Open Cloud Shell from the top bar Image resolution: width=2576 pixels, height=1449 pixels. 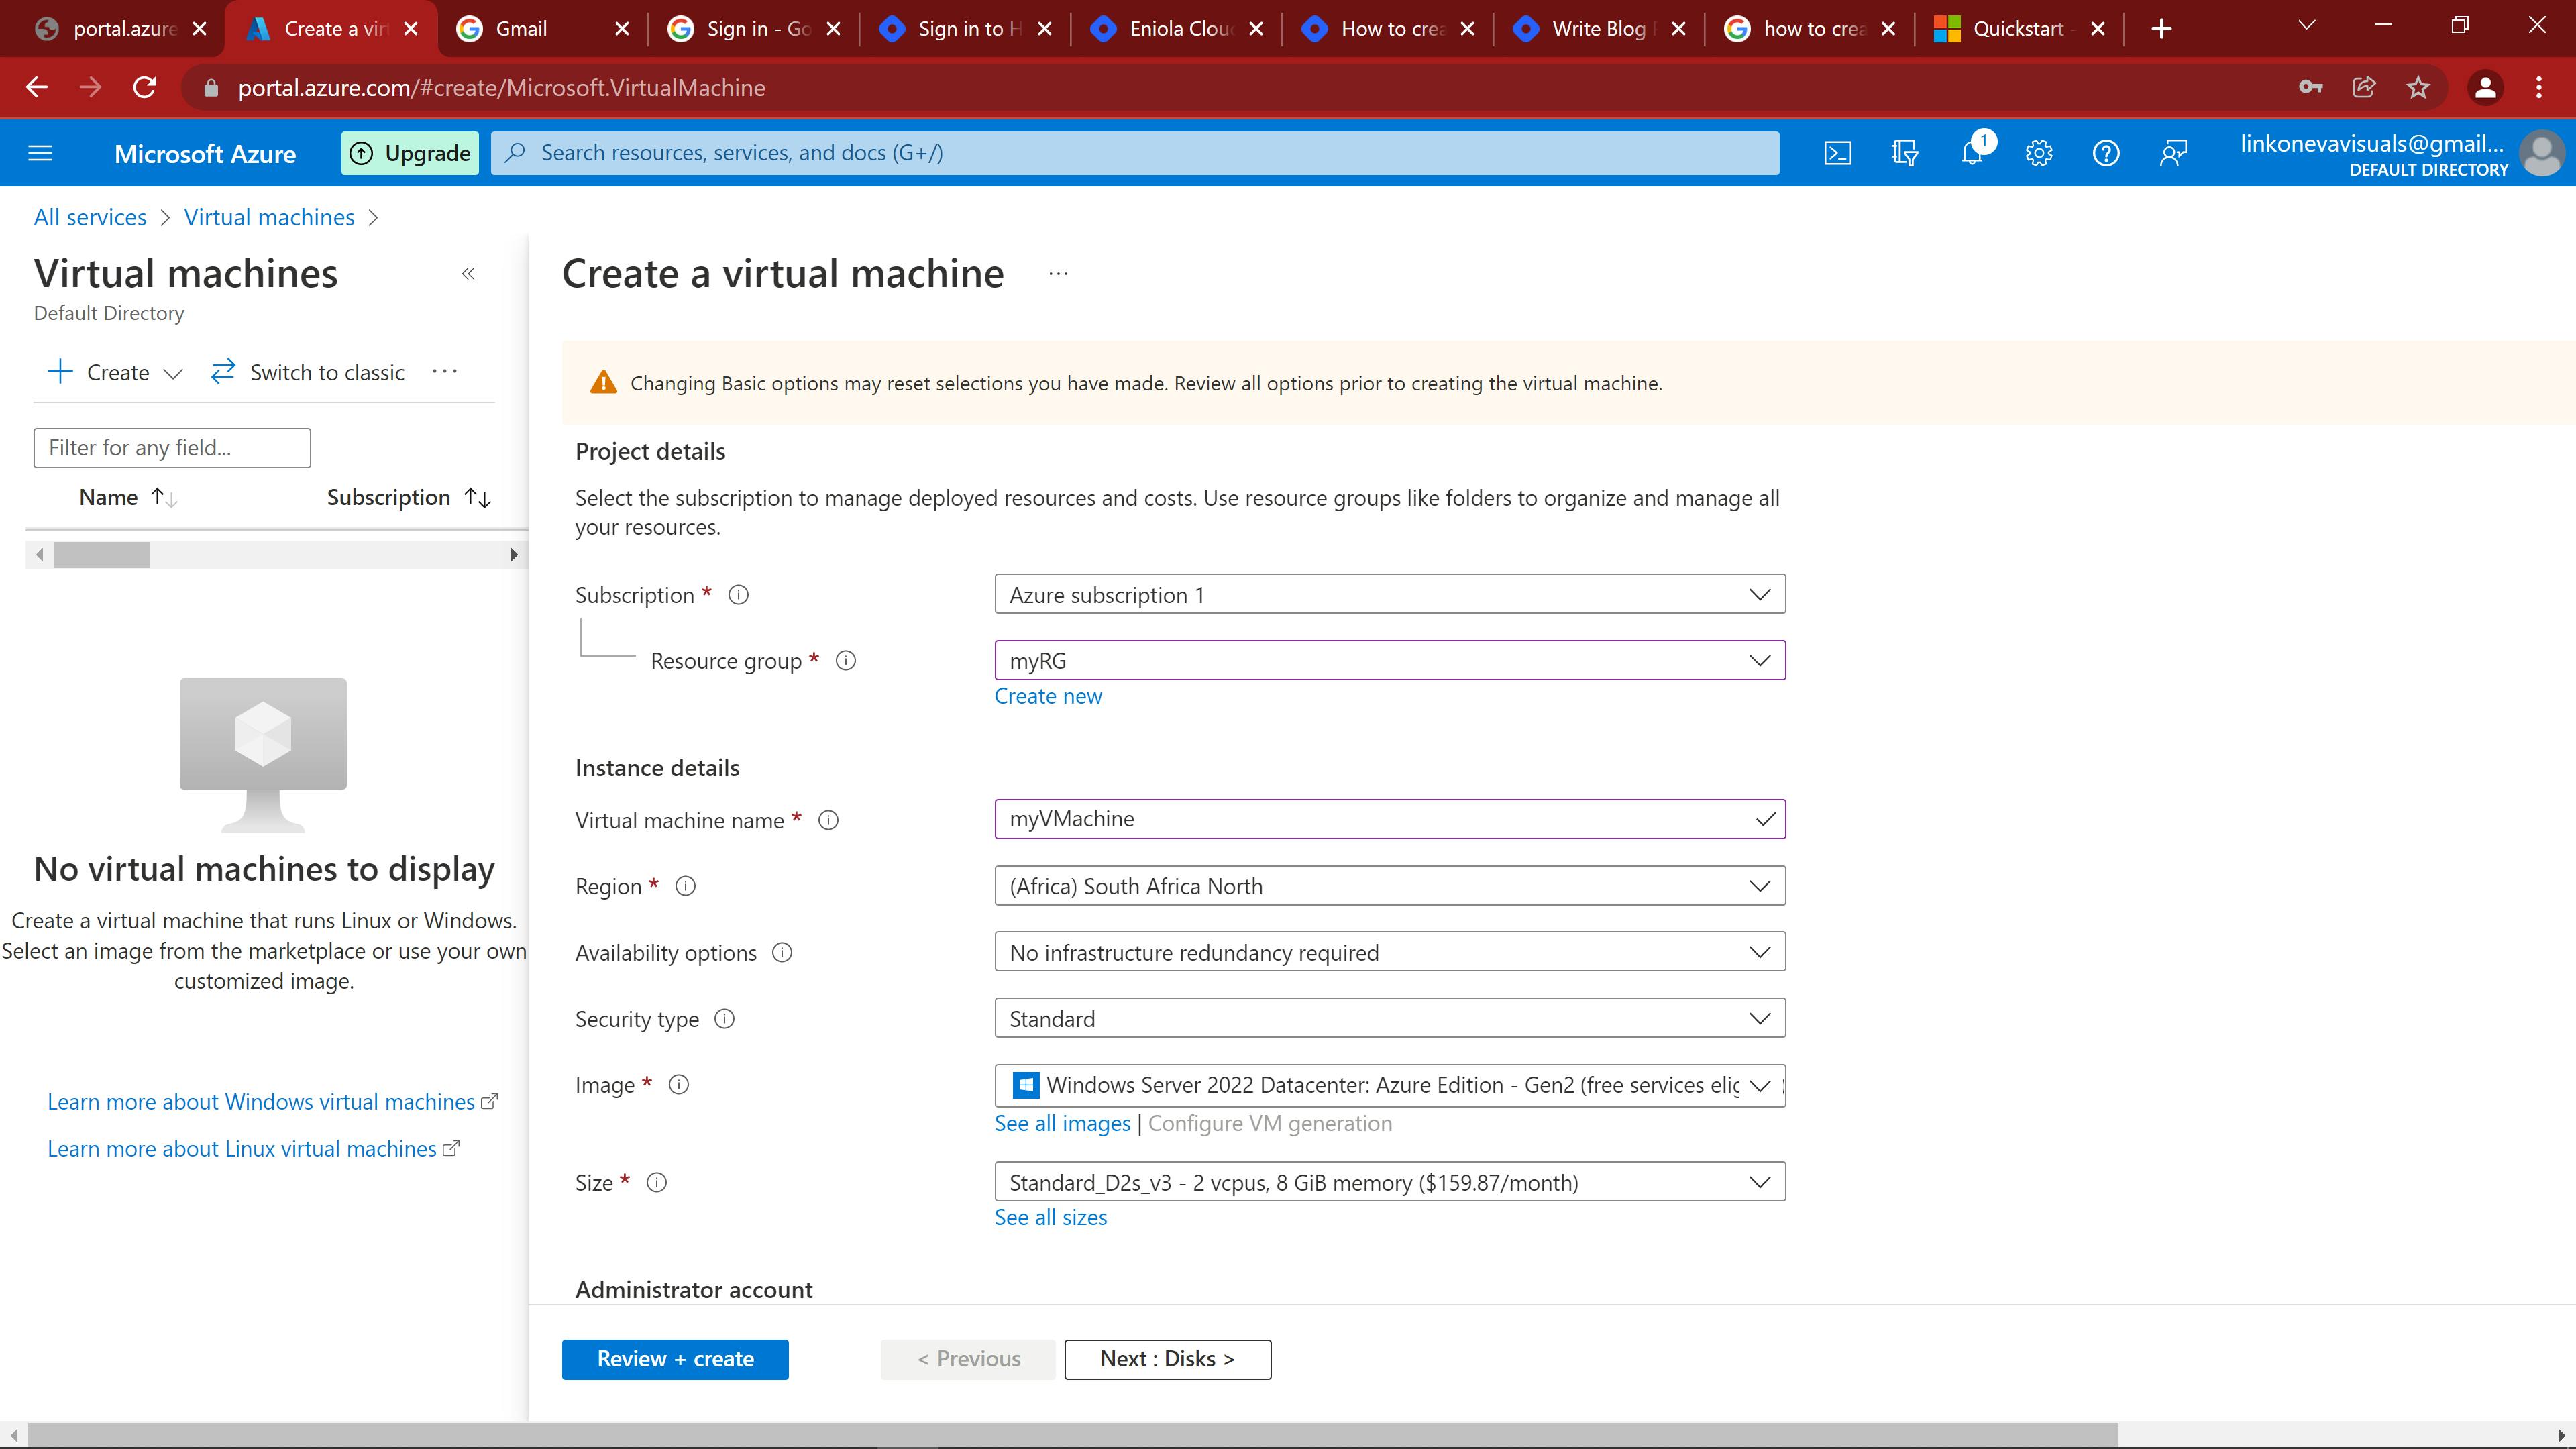click(1837, 153)
